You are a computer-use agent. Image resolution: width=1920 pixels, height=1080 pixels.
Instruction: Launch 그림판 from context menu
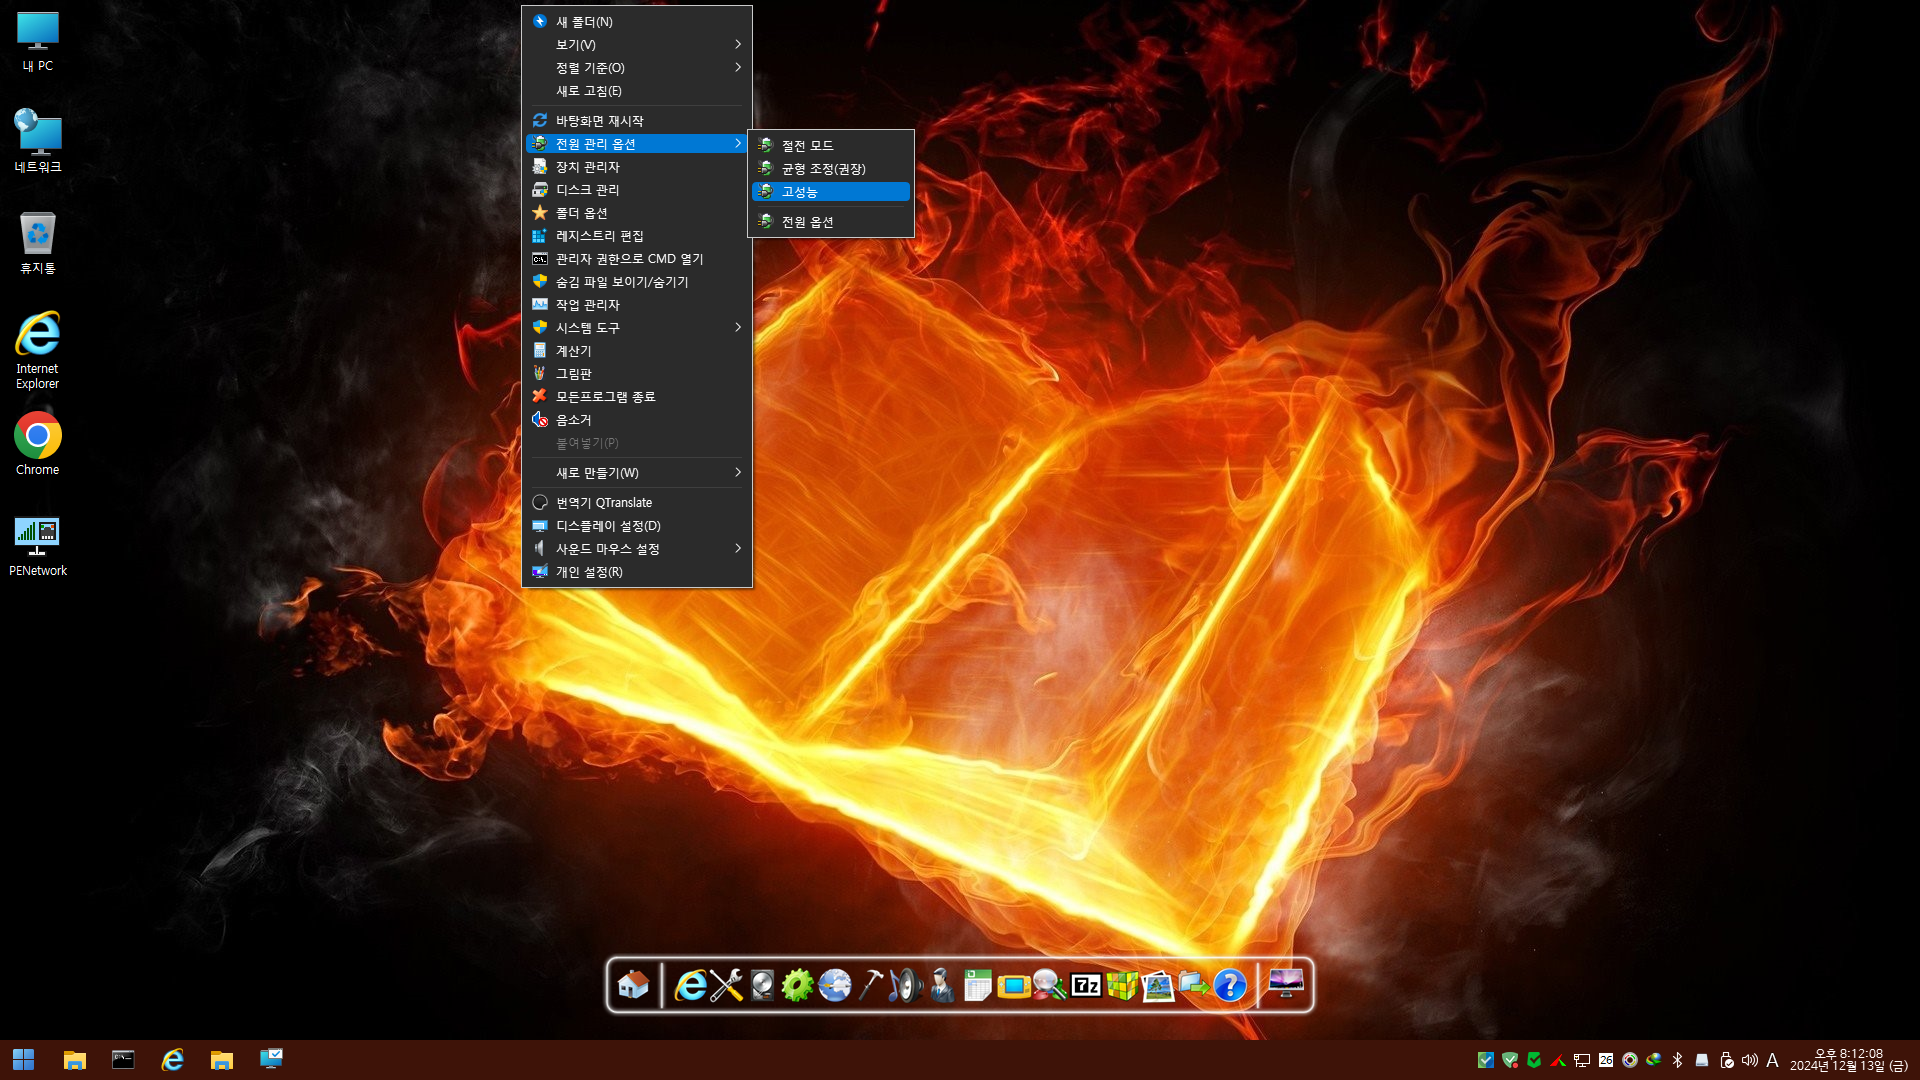(x=637, y=373)
